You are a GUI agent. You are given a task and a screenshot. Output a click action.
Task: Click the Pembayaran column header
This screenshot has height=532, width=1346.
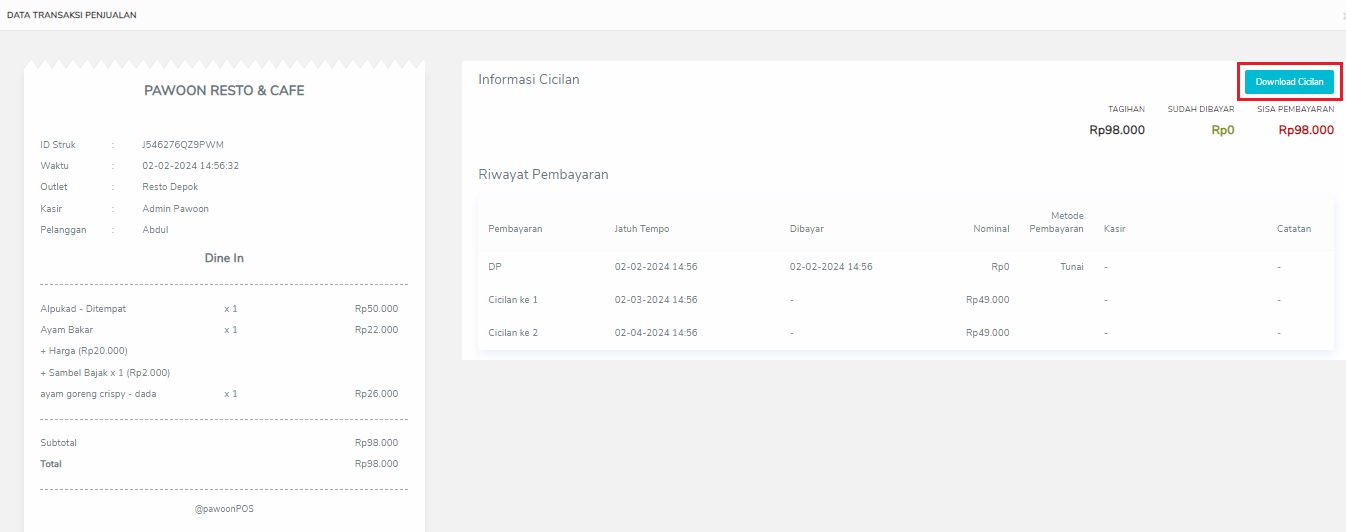[515, 229]
